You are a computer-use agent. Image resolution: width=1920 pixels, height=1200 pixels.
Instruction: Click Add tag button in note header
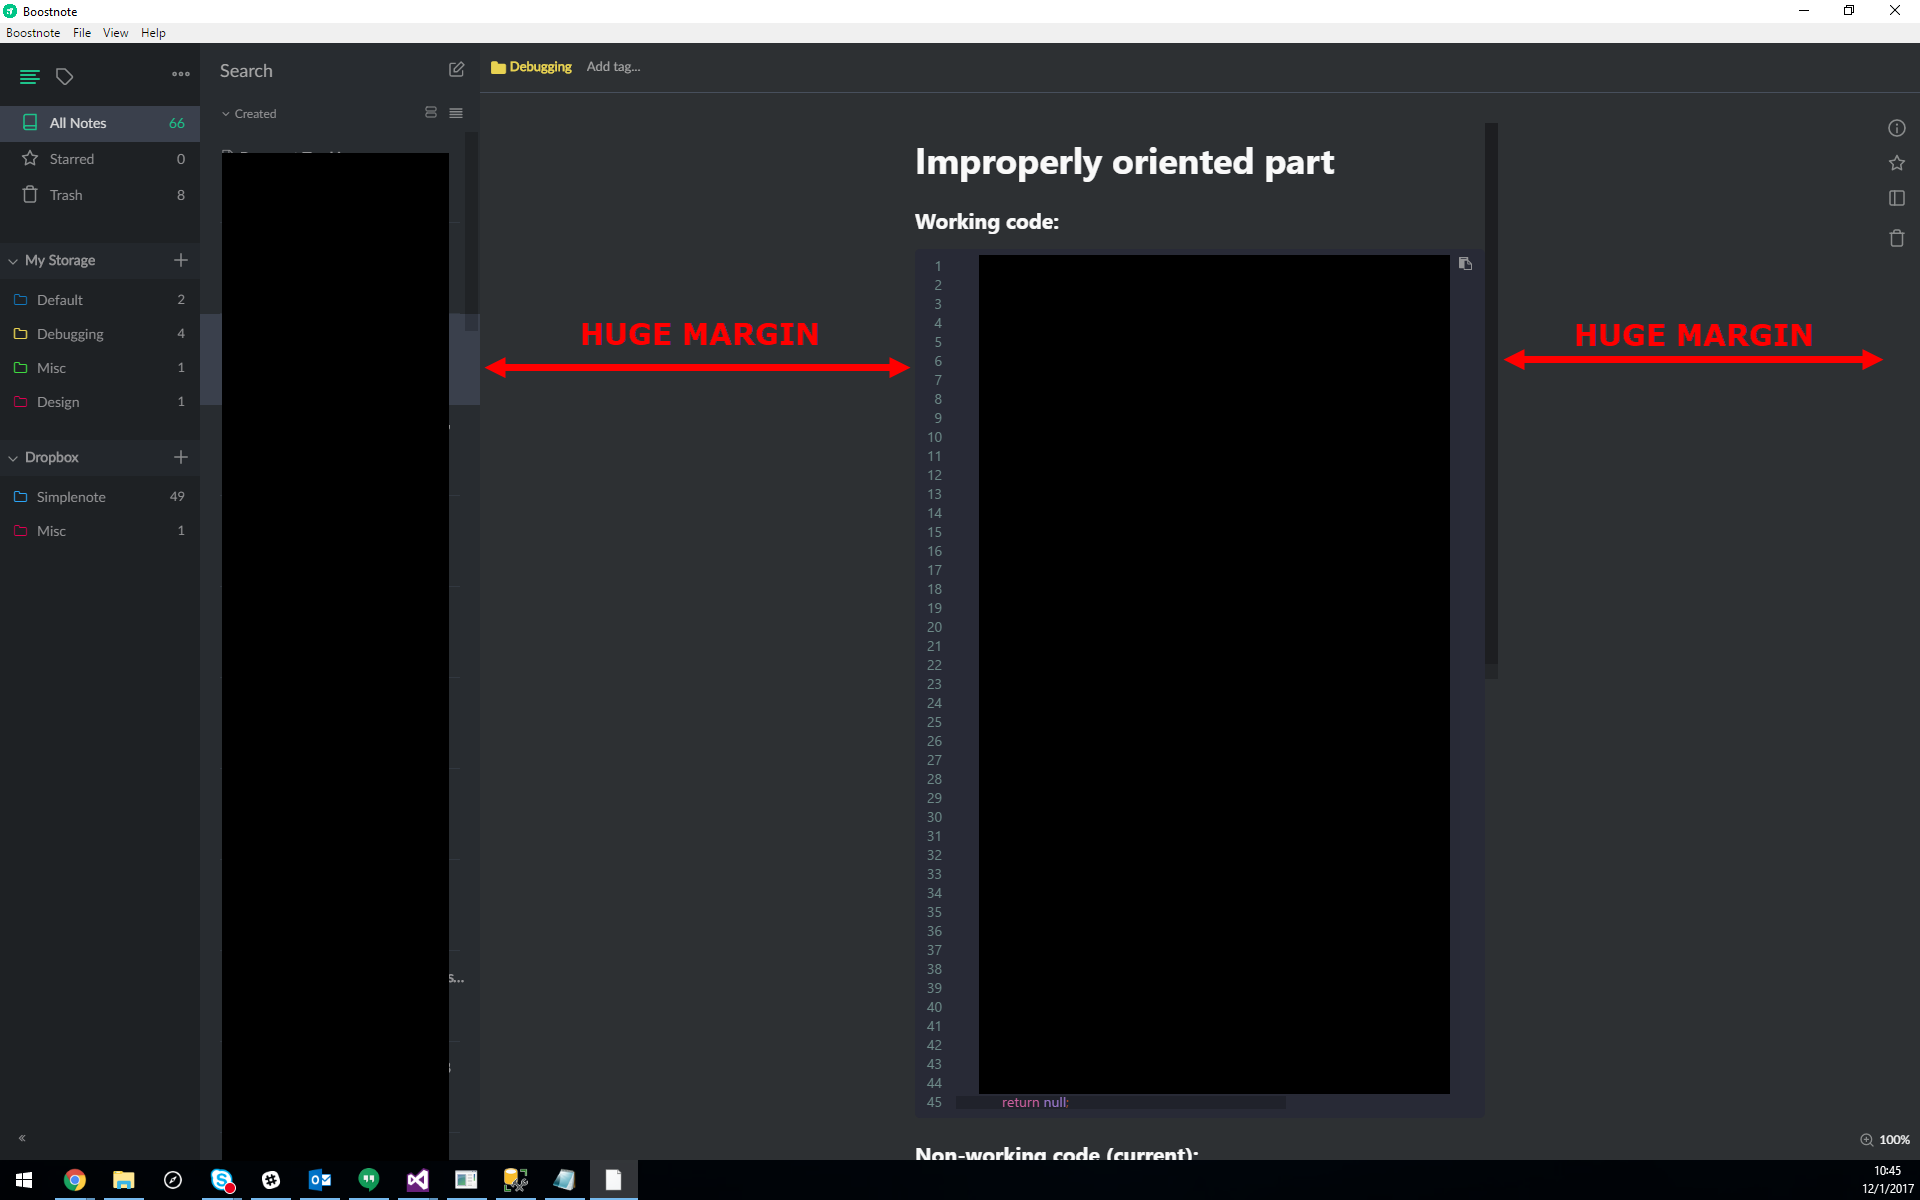click(x=614, y=66)
